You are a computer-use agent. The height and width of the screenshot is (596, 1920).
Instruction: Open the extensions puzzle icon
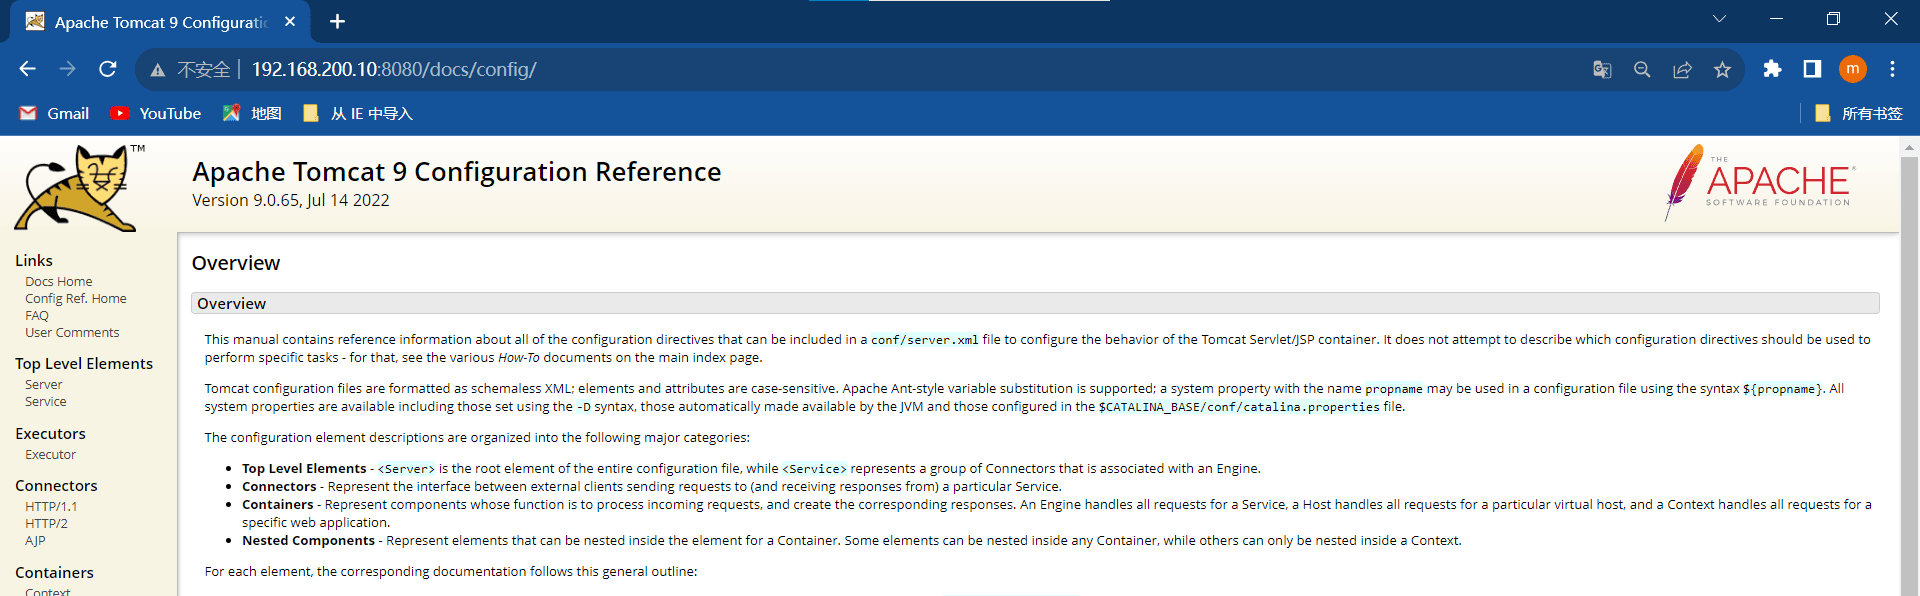click(x=1772, y=69)
